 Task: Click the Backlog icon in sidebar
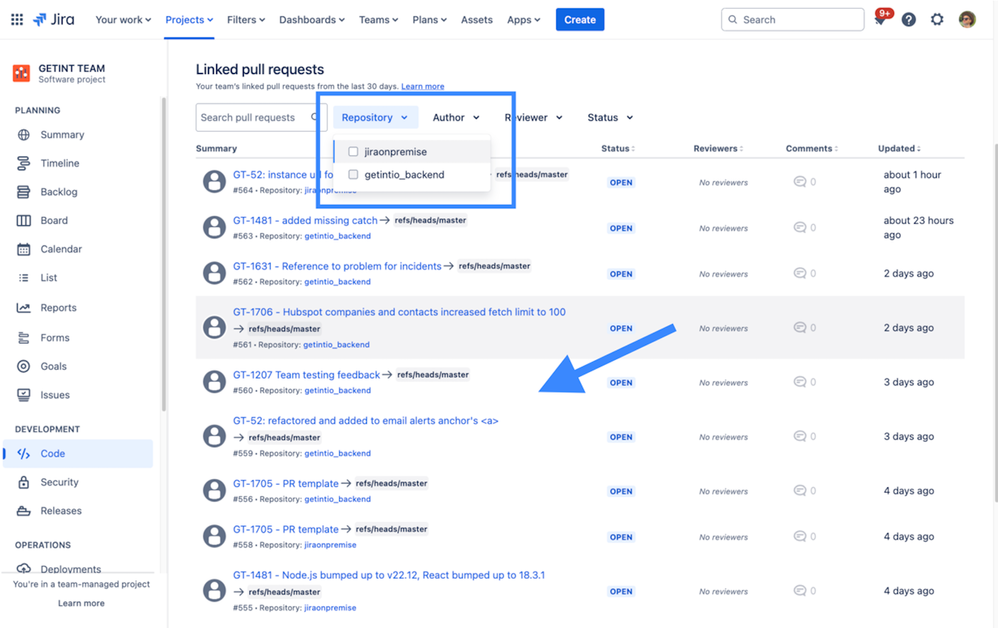coord(24,192)
